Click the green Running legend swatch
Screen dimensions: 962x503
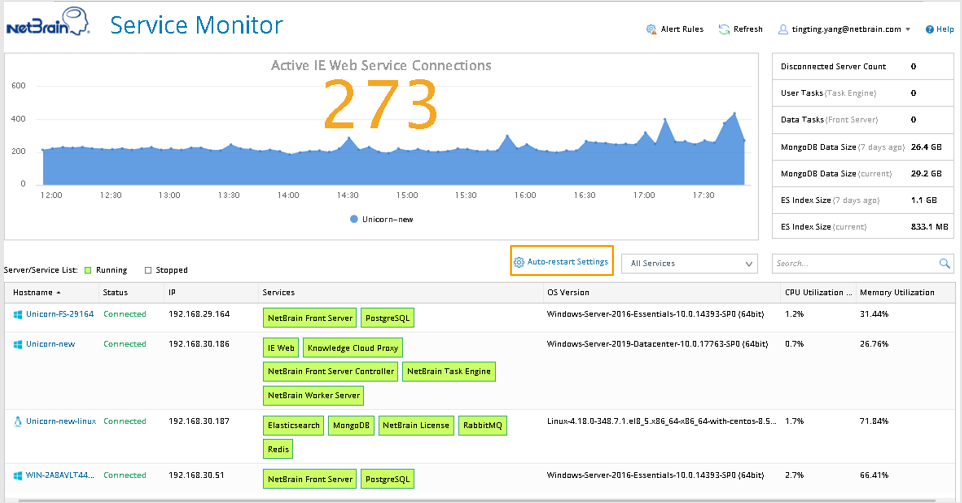(x=88, y=270)
